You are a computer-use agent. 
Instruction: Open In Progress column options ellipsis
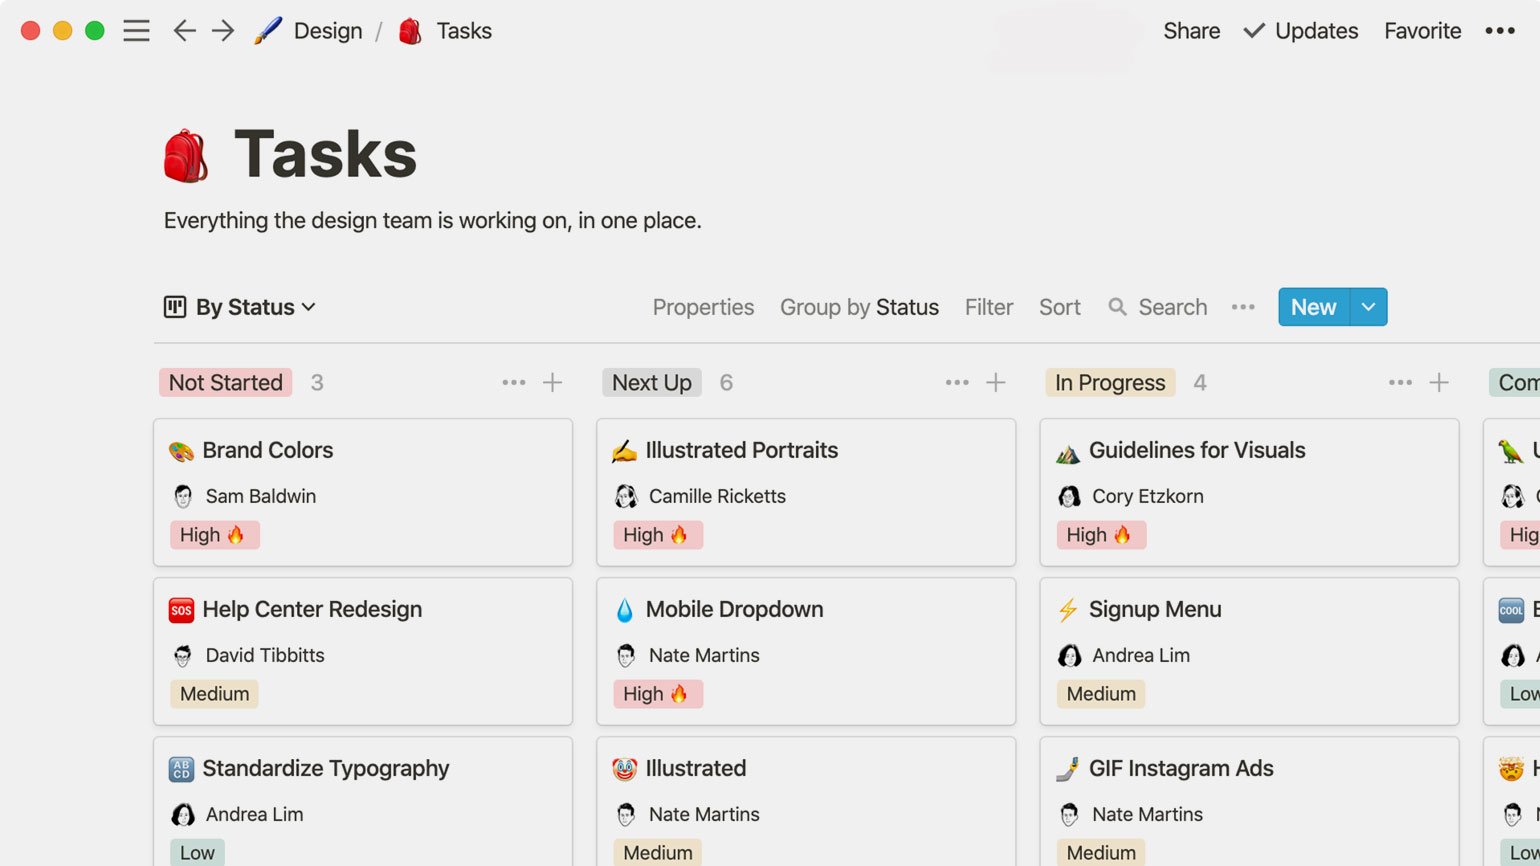pyautogui.click(x=1401, y=382)
